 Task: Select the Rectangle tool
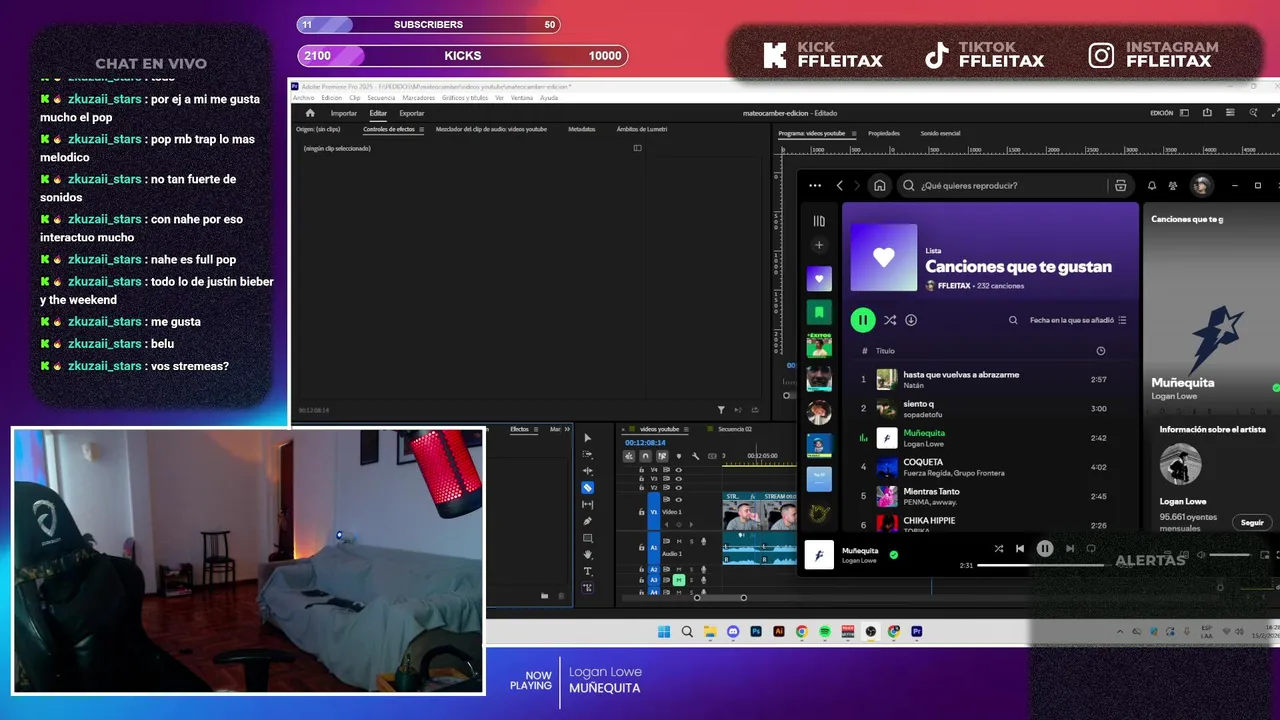click(x=588, y=538)
